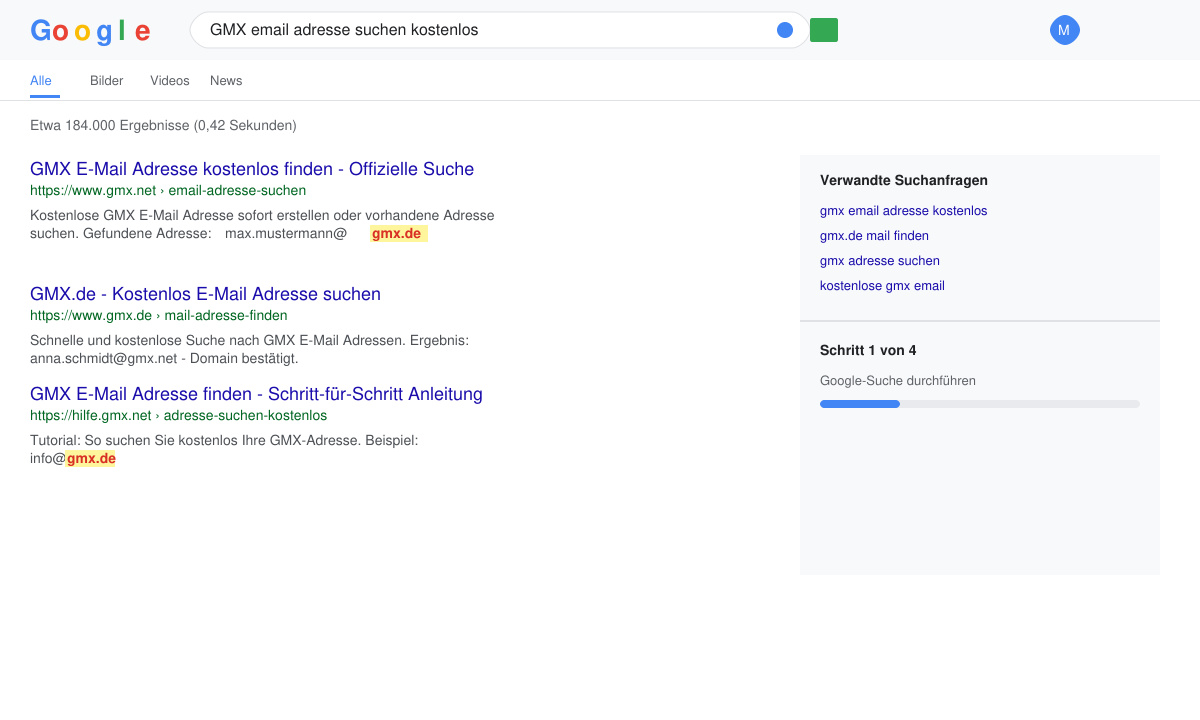This screenshot has height=720, width=1200.
Task: Open the M account avatar
Action: (1064, 30)
